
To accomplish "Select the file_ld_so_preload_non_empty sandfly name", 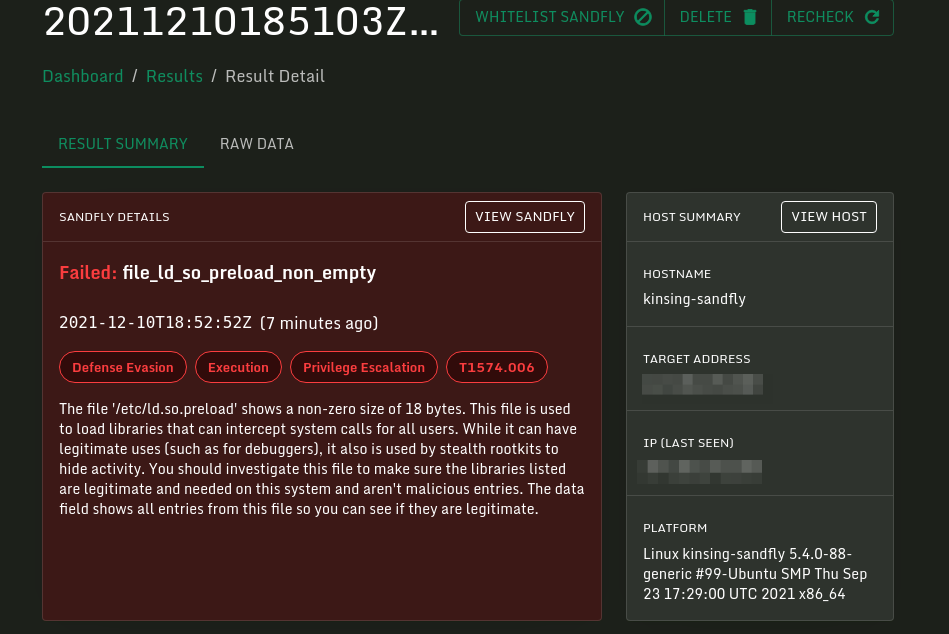I will [249, 273].
